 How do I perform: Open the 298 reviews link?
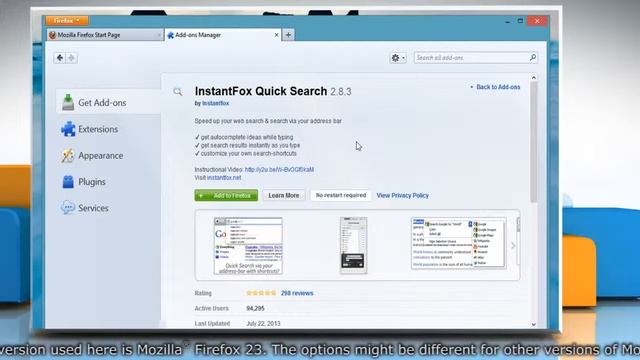click(297, 293)
